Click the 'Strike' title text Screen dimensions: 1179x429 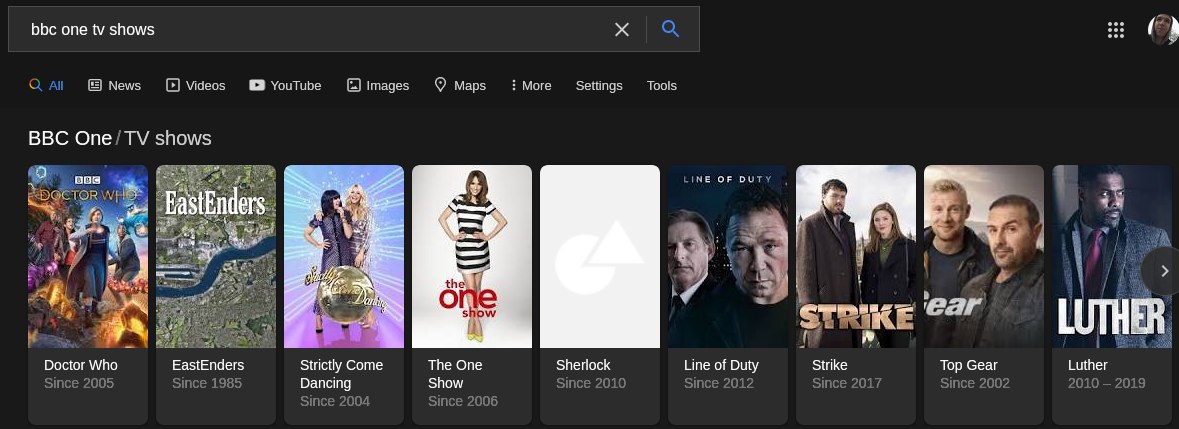[x=829, y=365]
